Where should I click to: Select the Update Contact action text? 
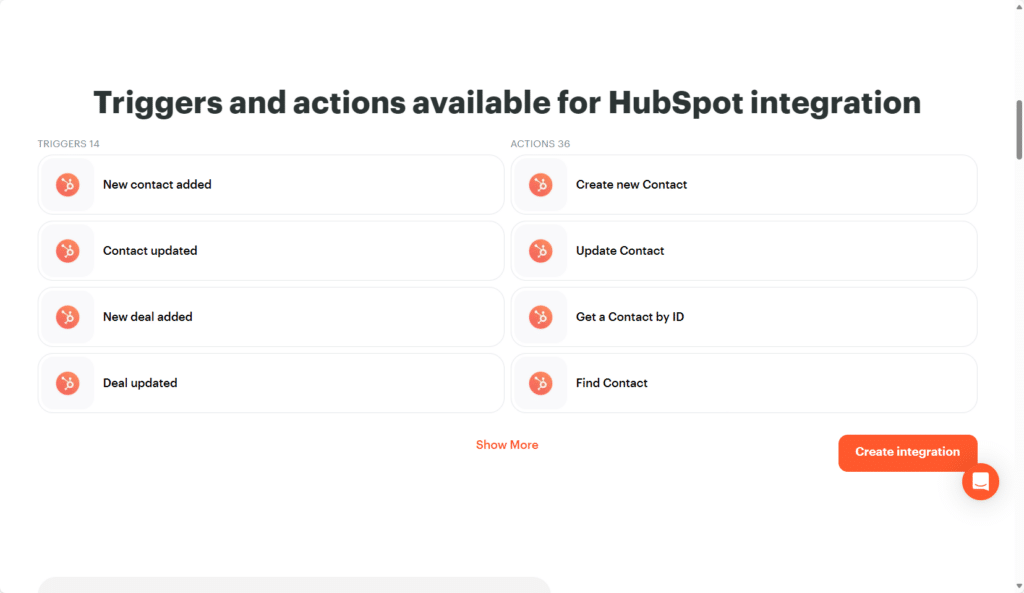point(620,251)
